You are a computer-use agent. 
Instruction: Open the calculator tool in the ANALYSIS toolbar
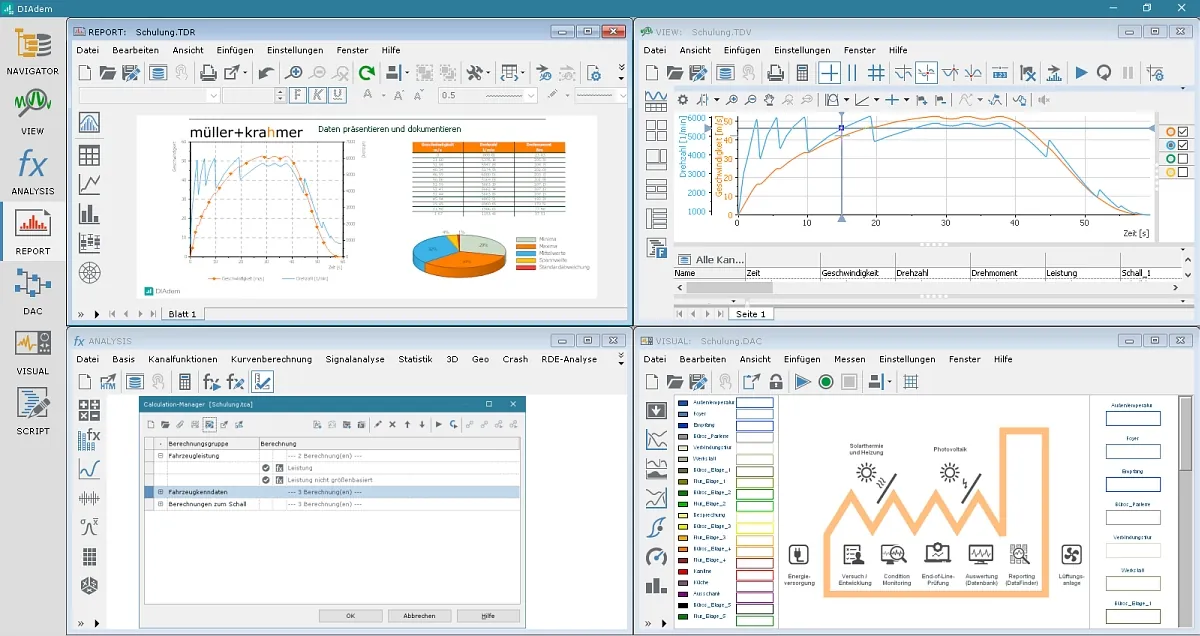pos(185,381)
